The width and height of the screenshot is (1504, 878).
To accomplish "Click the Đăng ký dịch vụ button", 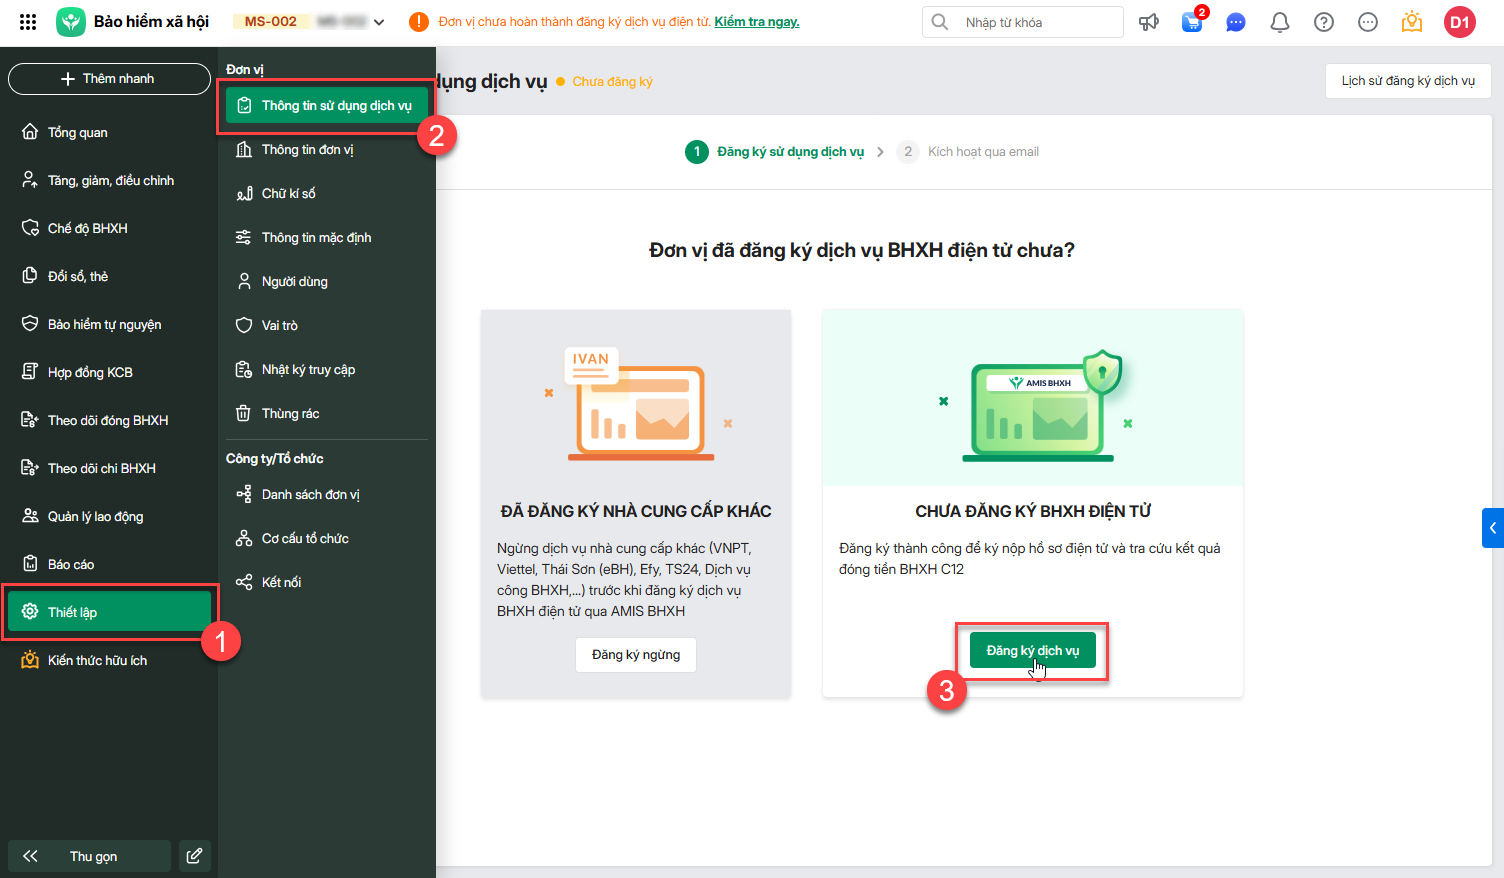I will pos(1033,651).
